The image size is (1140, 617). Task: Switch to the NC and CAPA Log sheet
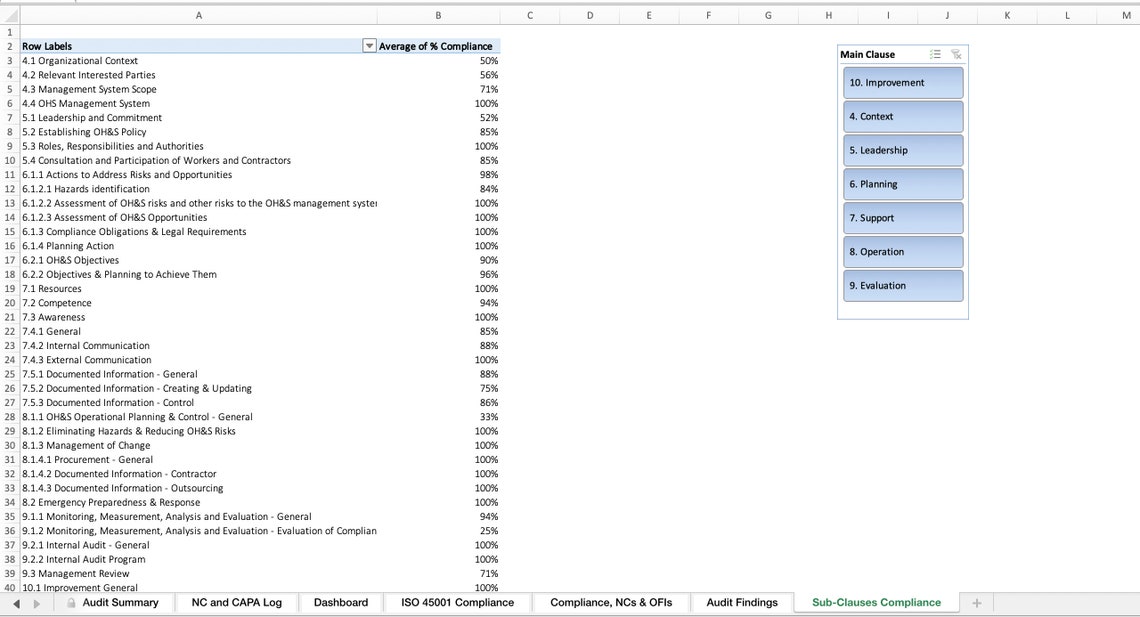pyautogui.click(x=236, y=602)
